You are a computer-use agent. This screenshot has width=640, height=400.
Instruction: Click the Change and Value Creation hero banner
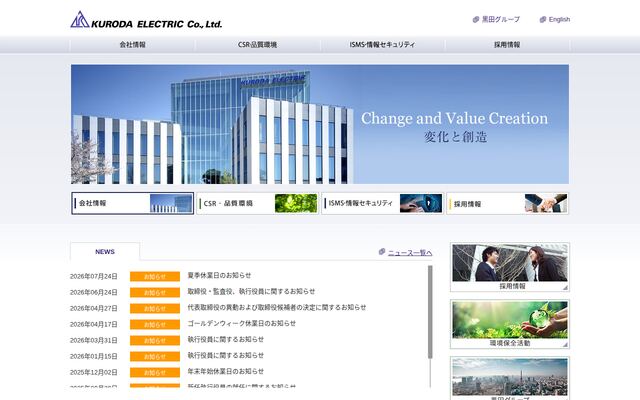pos(320,124)
